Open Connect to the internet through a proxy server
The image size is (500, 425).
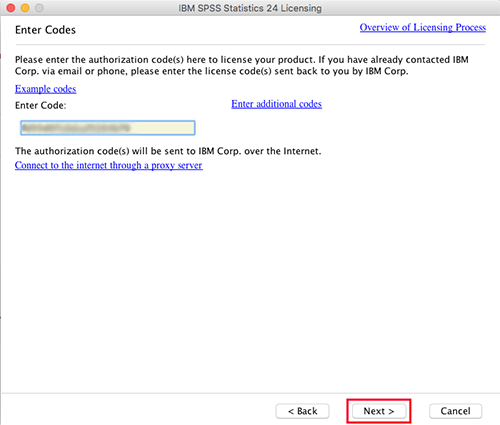[109, 165]
